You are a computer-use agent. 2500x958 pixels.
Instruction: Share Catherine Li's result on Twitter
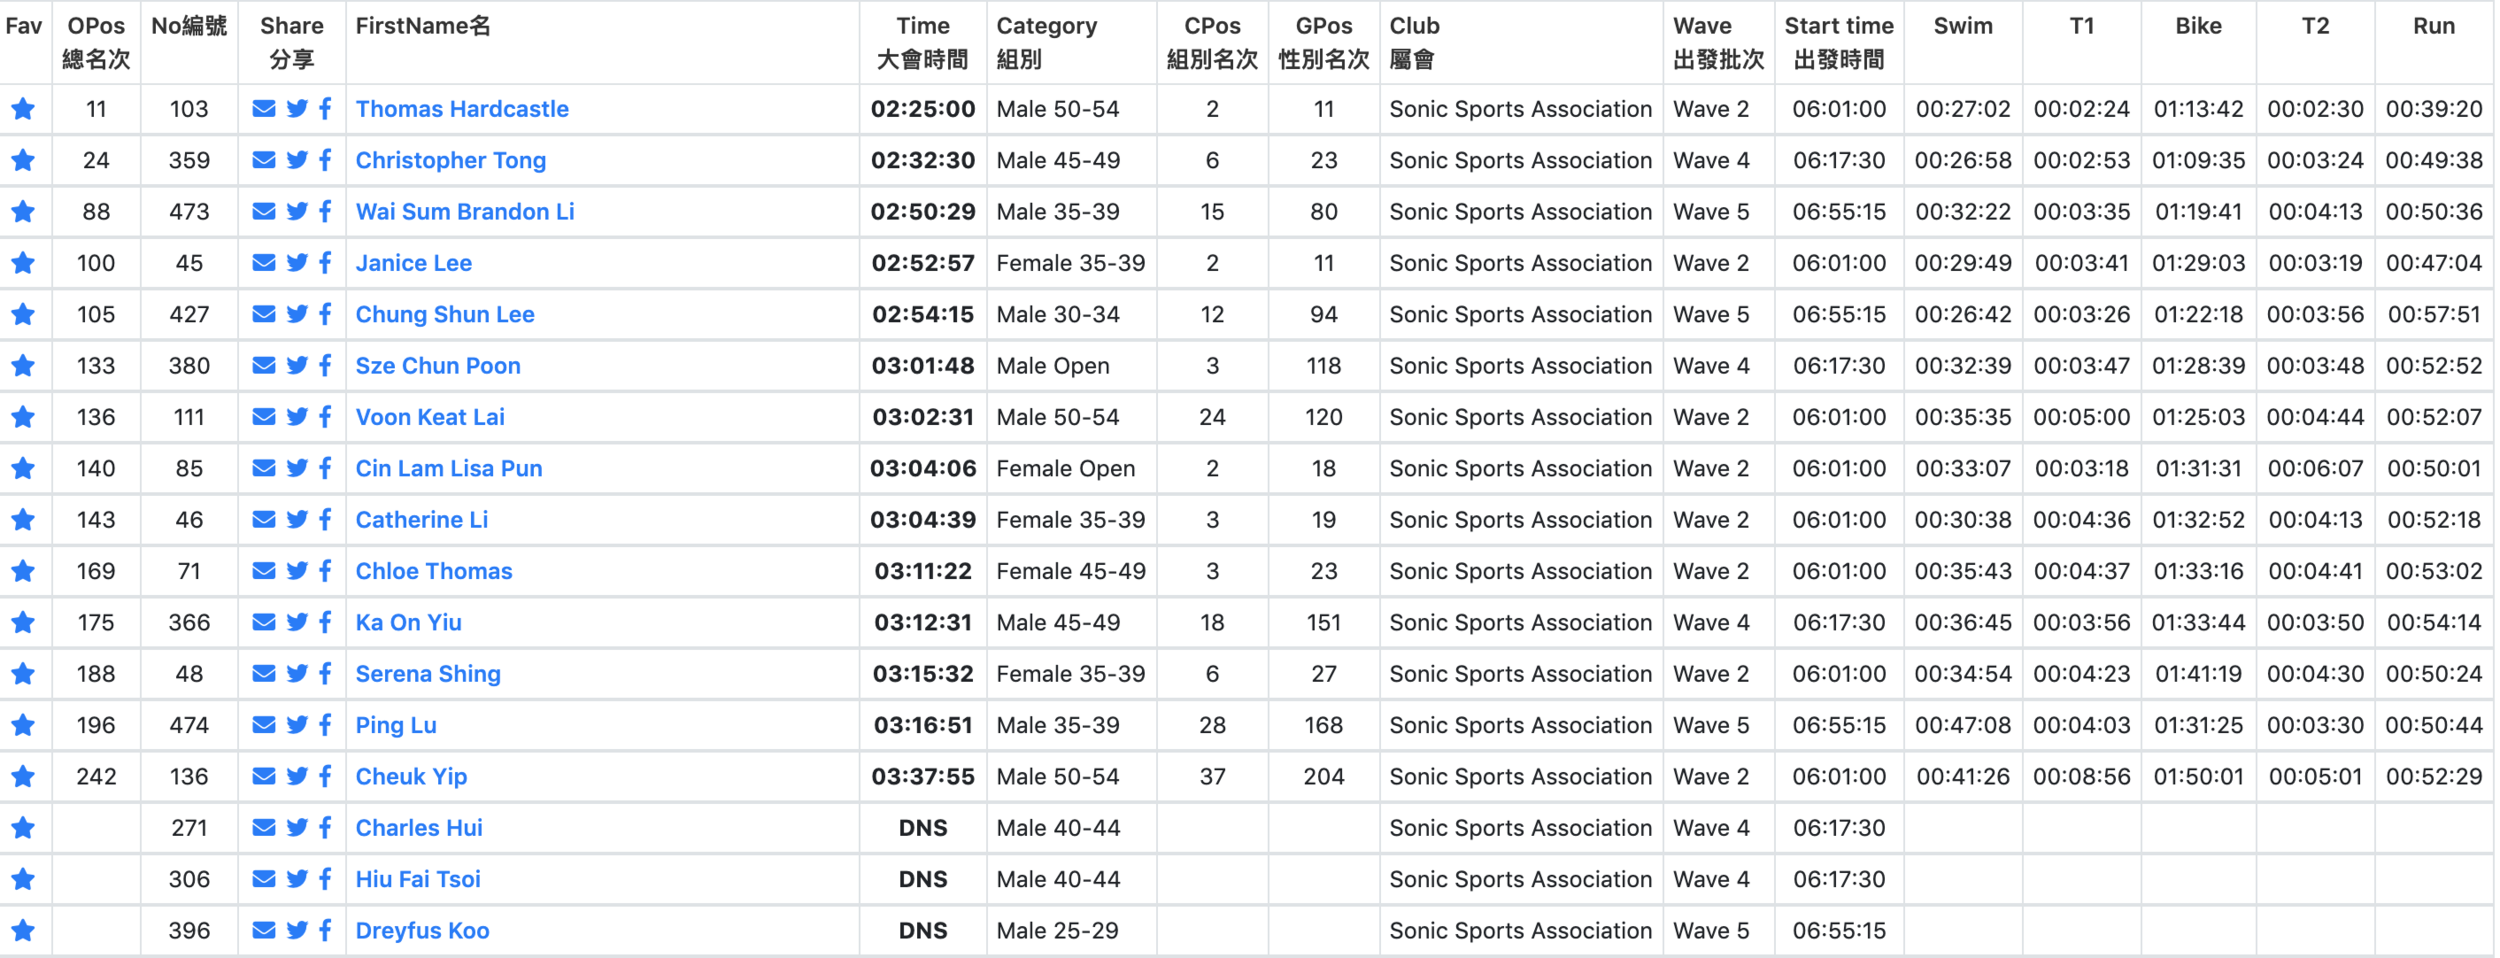(294, 519)
